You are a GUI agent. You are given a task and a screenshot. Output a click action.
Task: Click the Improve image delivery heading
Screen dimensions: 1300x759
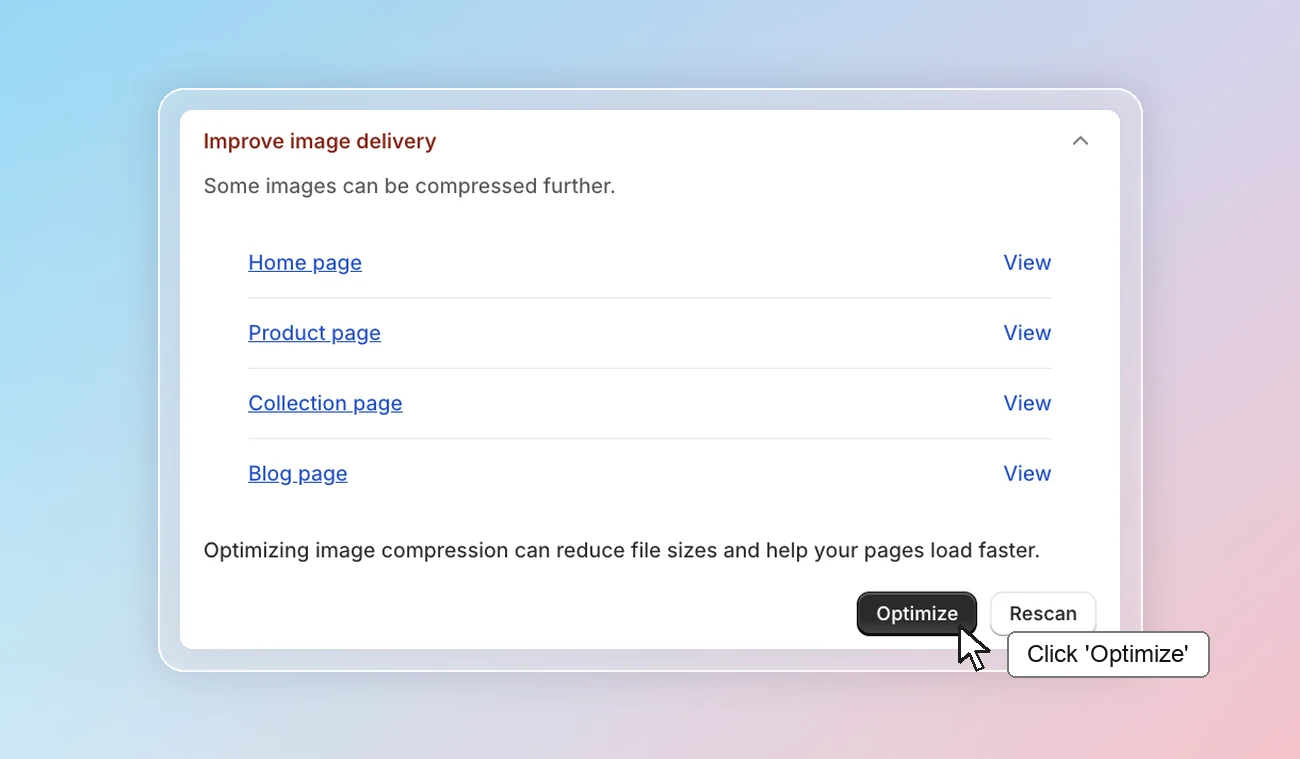tap(320, 141)
